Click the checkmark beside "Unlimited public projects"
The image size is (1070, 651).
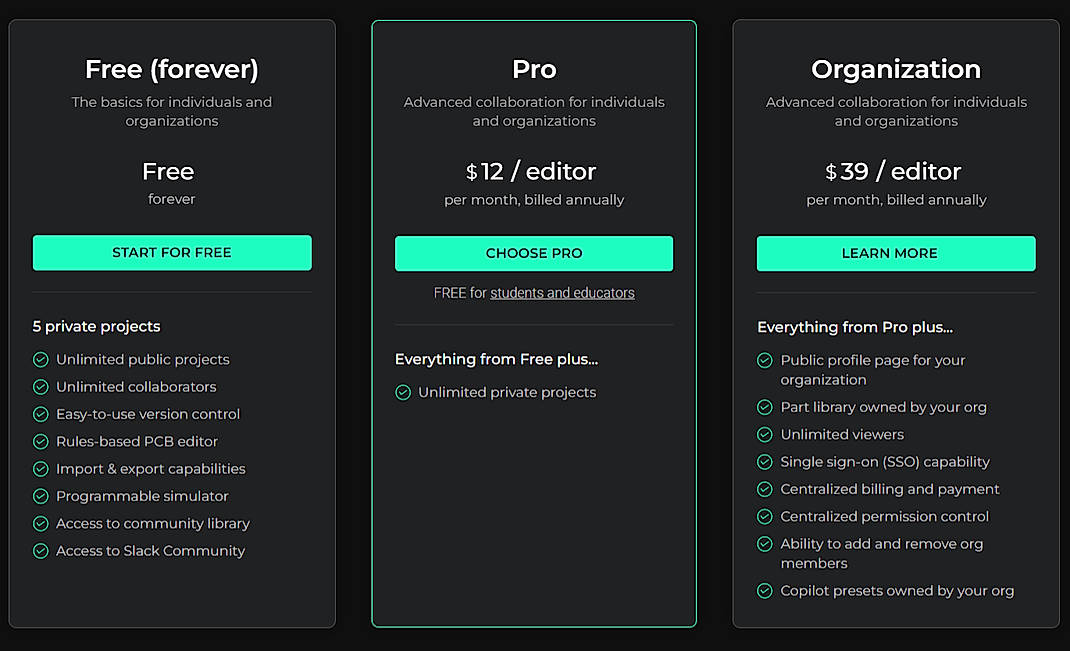click(41, 359)
